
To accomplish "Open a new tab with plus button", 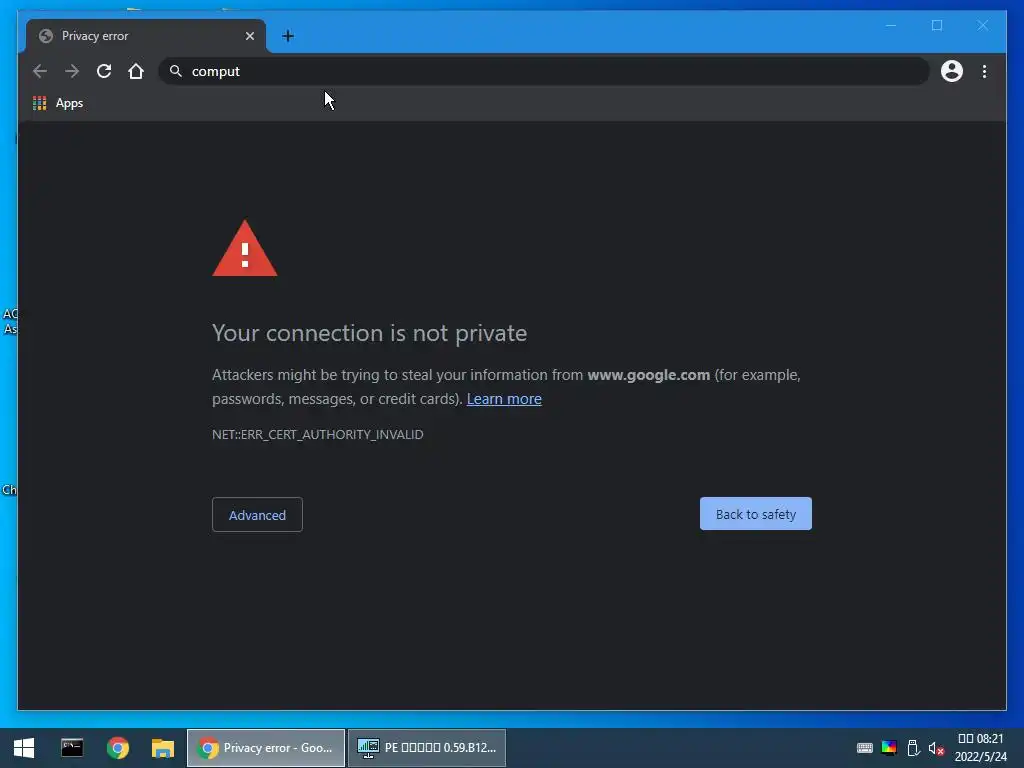I will pos(288,36).
